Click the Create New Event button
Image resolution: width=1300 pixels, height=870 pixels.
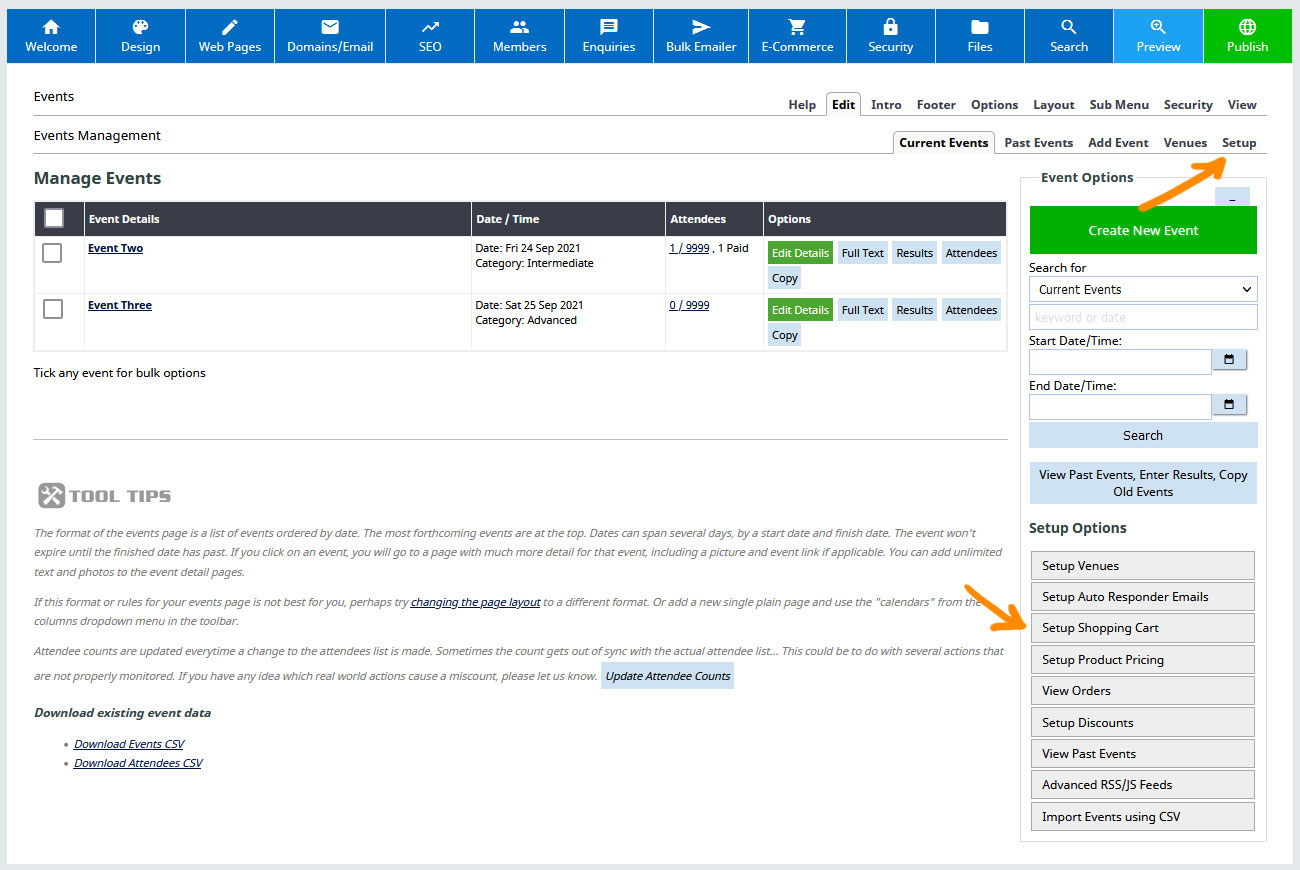tap(1143, 230)
